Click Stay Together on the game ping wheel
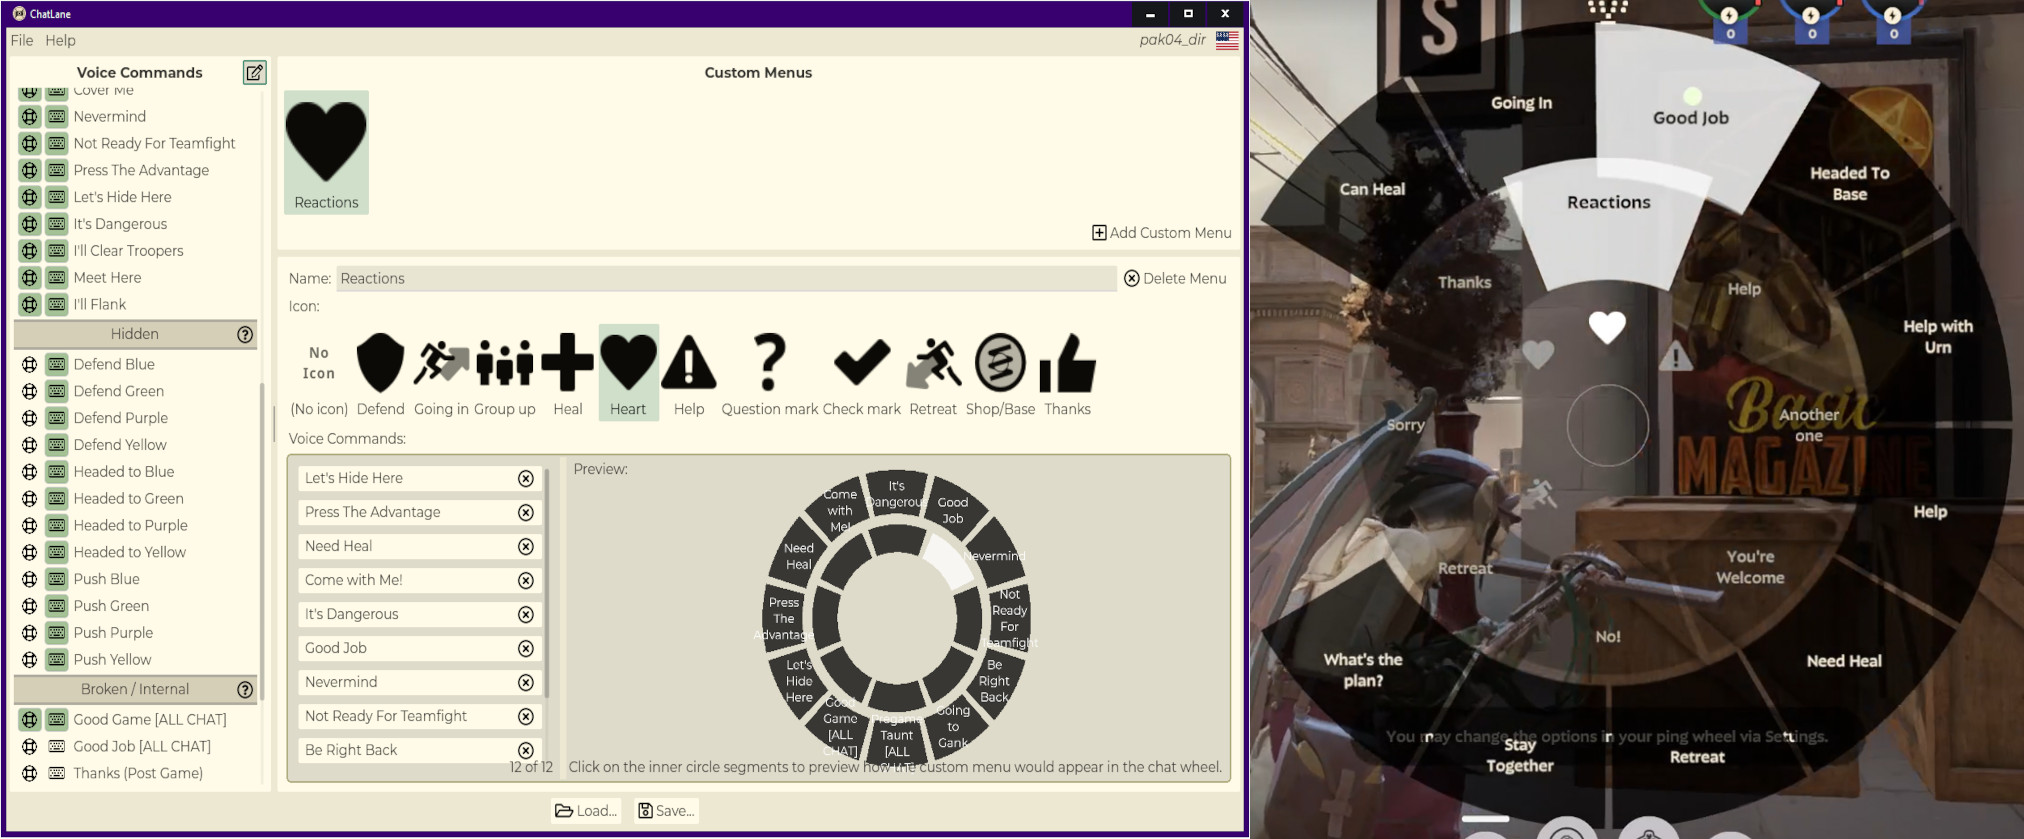The height and width of the screenshot is (839, 2024). [1520, 756]
